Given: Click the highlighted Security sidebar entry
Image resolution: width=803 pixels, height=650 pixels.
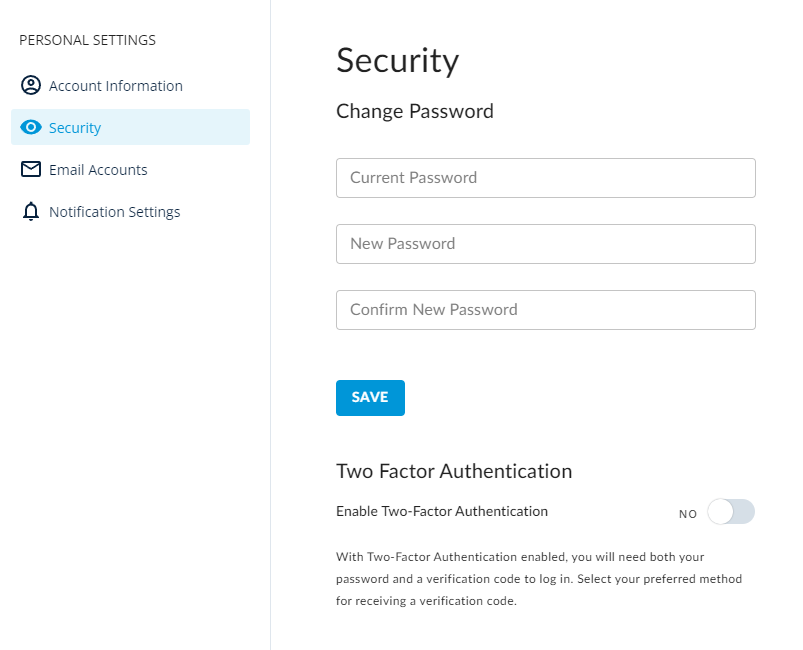Looking at the screenshot, I should (x=74, y=127).
